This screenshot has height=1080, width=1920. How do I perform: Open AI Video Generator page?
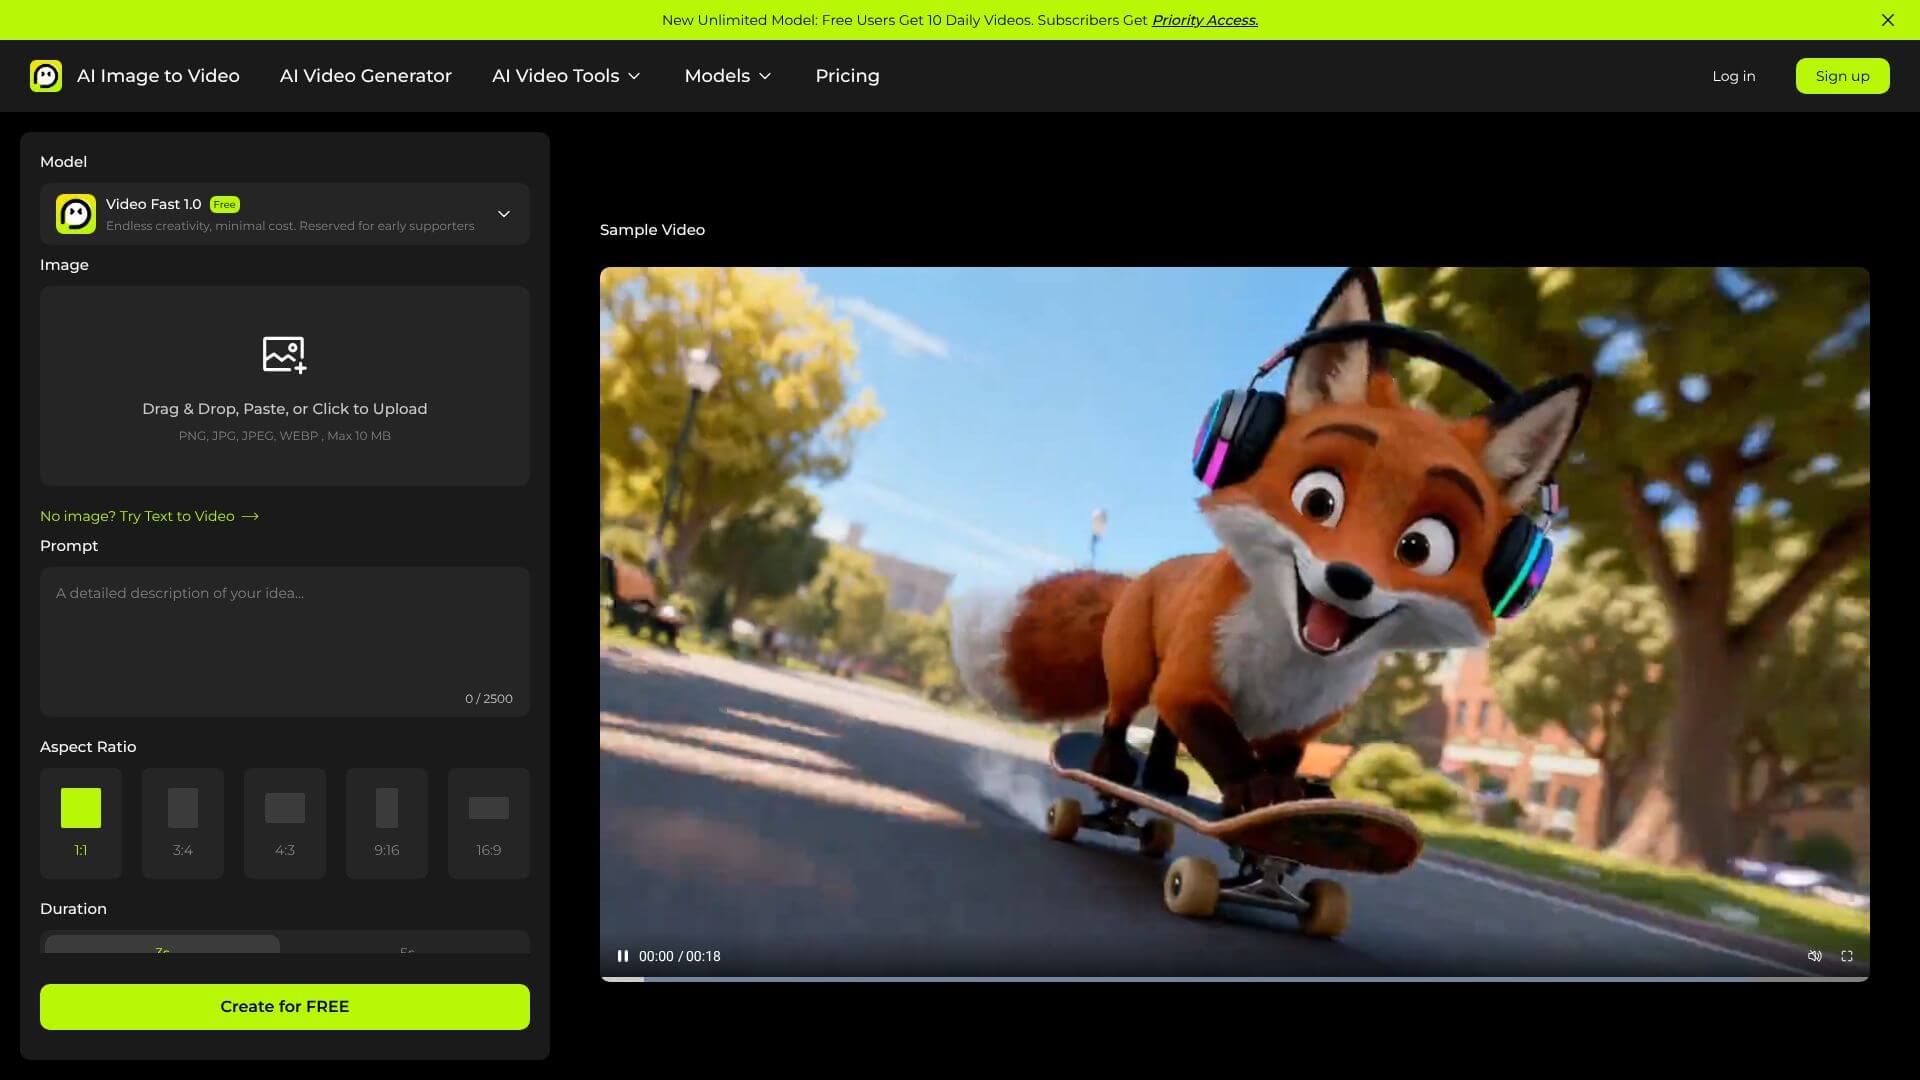coord(366,76)
